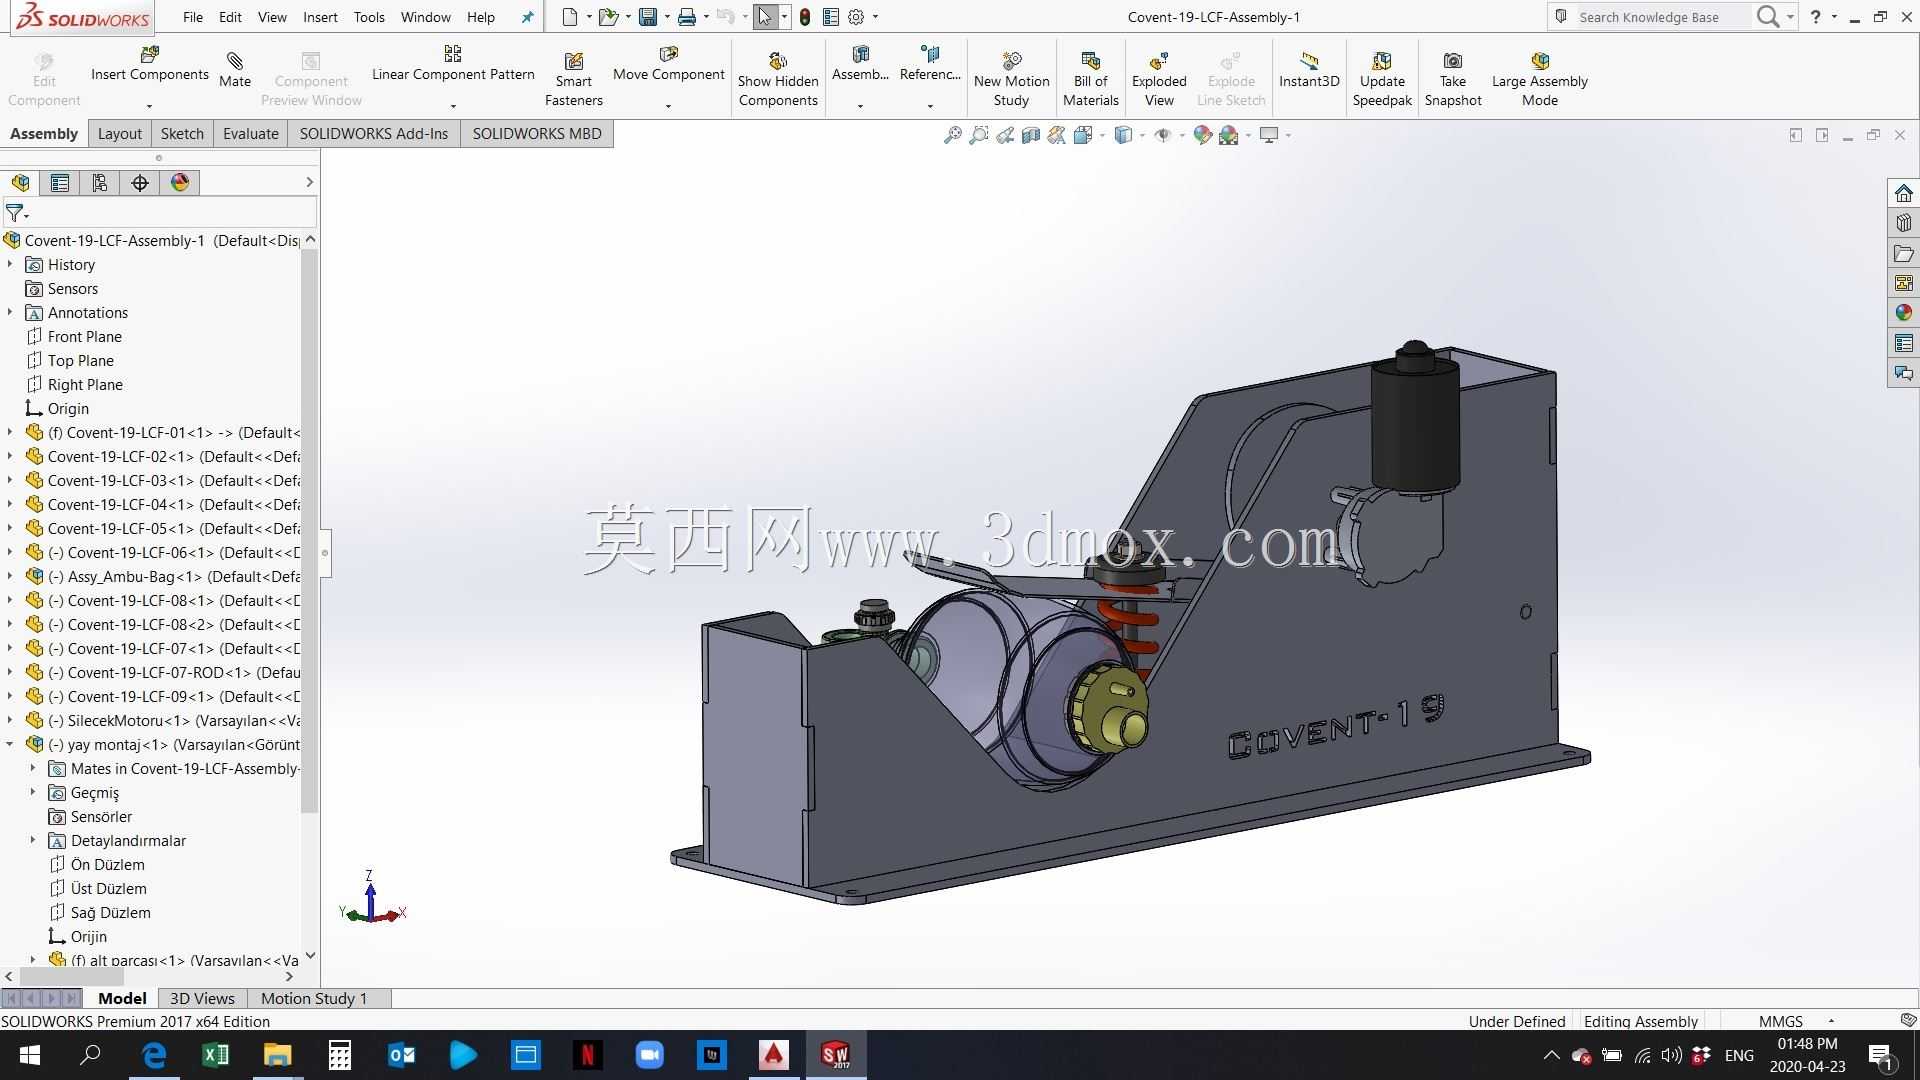Expand Detaylandırmalar folder
The image size is (1920, 1080).
click(x=33, y=840)
